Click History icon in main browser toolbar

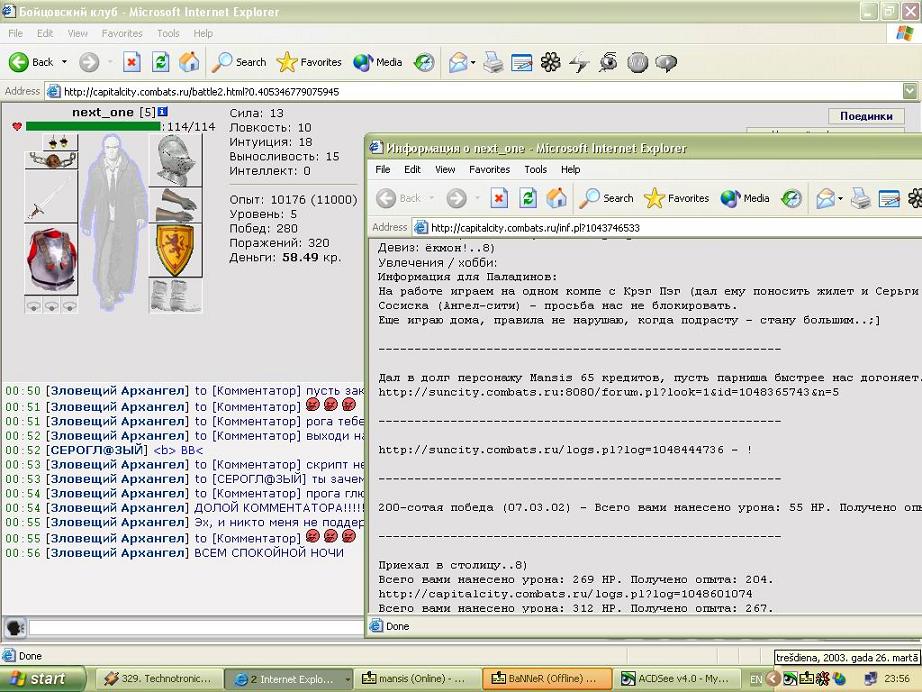[424, 62]
